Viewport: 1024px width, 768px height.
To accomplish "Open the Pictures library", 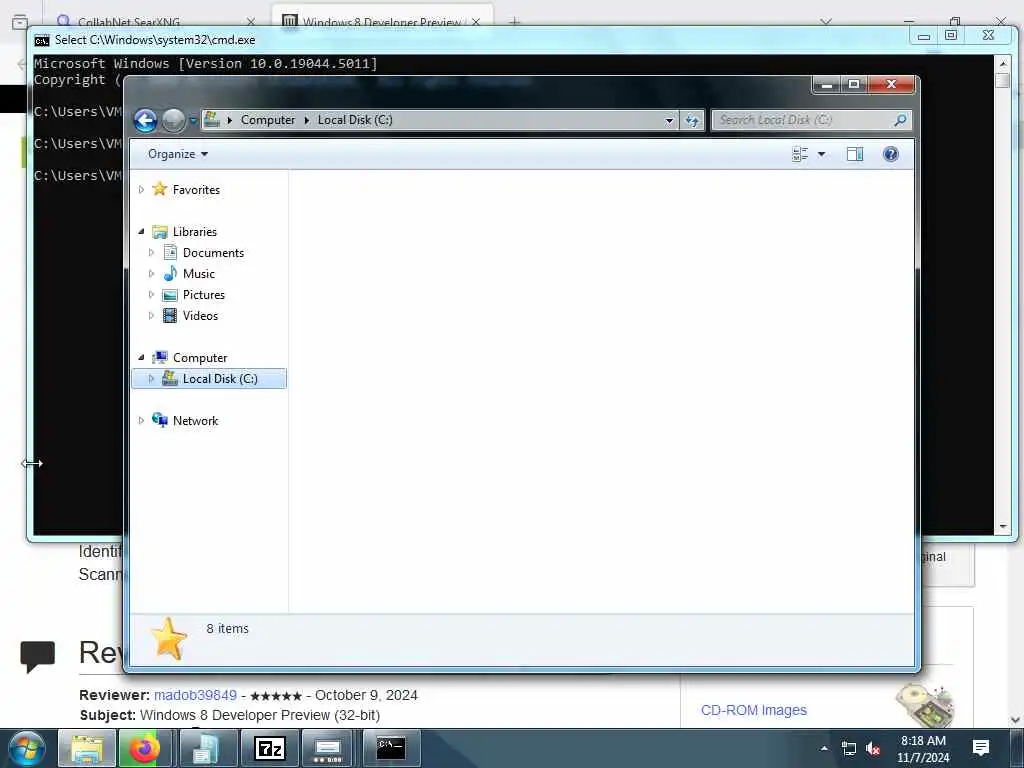I will 204,295.
